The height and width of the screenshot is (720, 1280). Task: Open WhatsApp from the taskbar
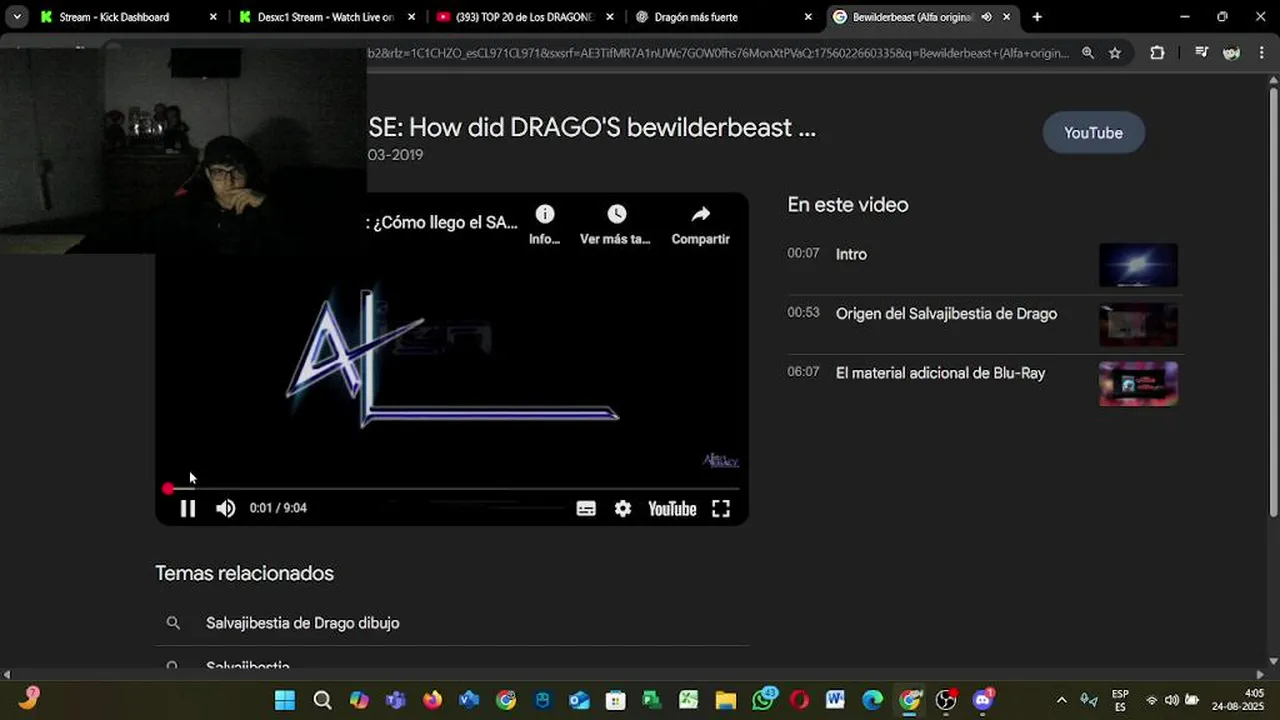pyautogui.click(x=763, y=700)
